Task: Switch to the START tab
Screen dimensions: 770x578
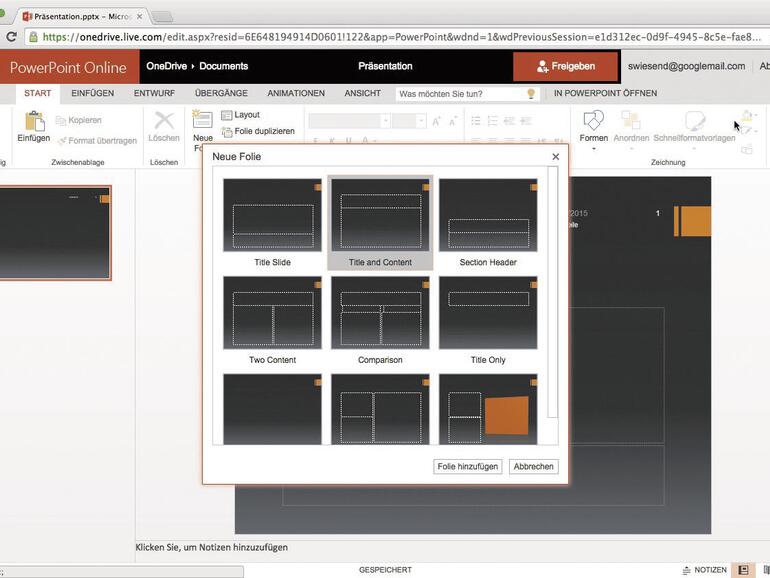Action: [x=38, y=93]
